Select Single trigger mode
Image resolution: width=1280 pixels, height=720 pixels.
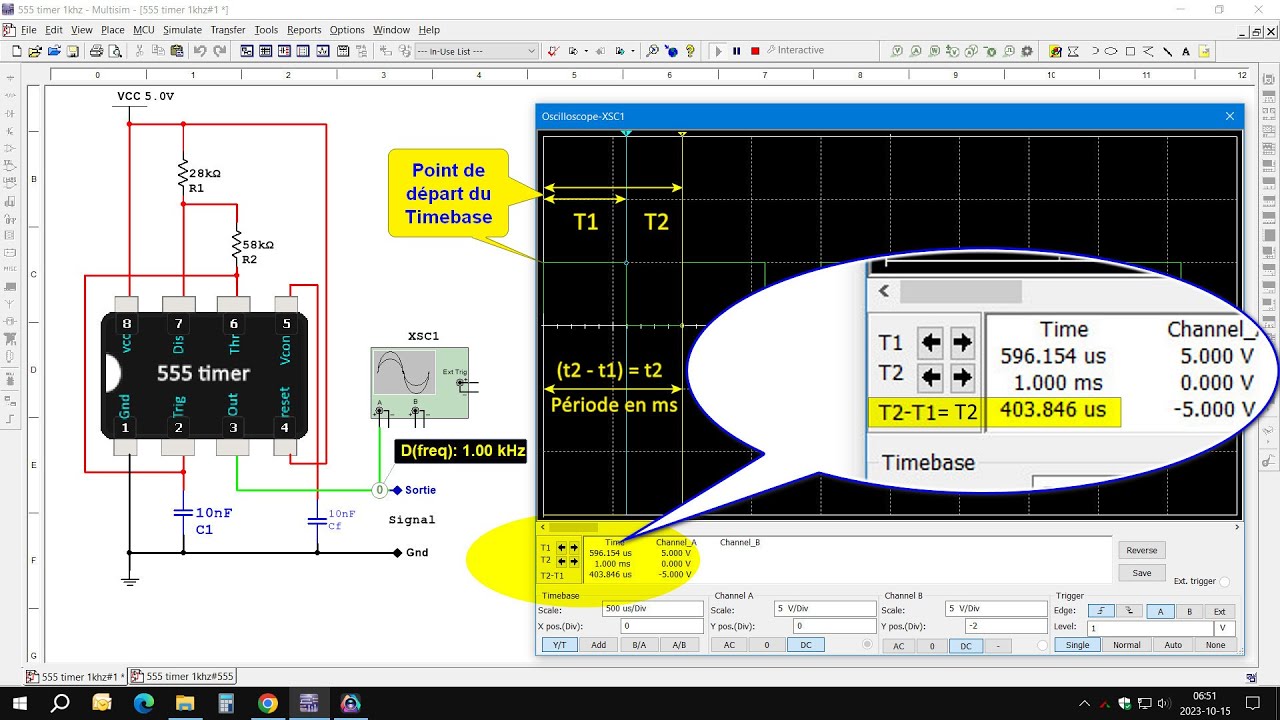pyautogui.click(x=1077, y=645)
